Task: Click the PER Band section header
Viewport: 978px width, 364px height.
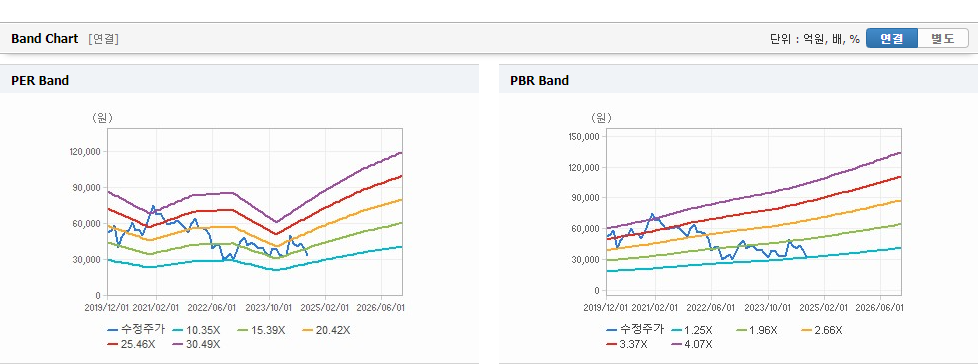Action: click(40, 80)
